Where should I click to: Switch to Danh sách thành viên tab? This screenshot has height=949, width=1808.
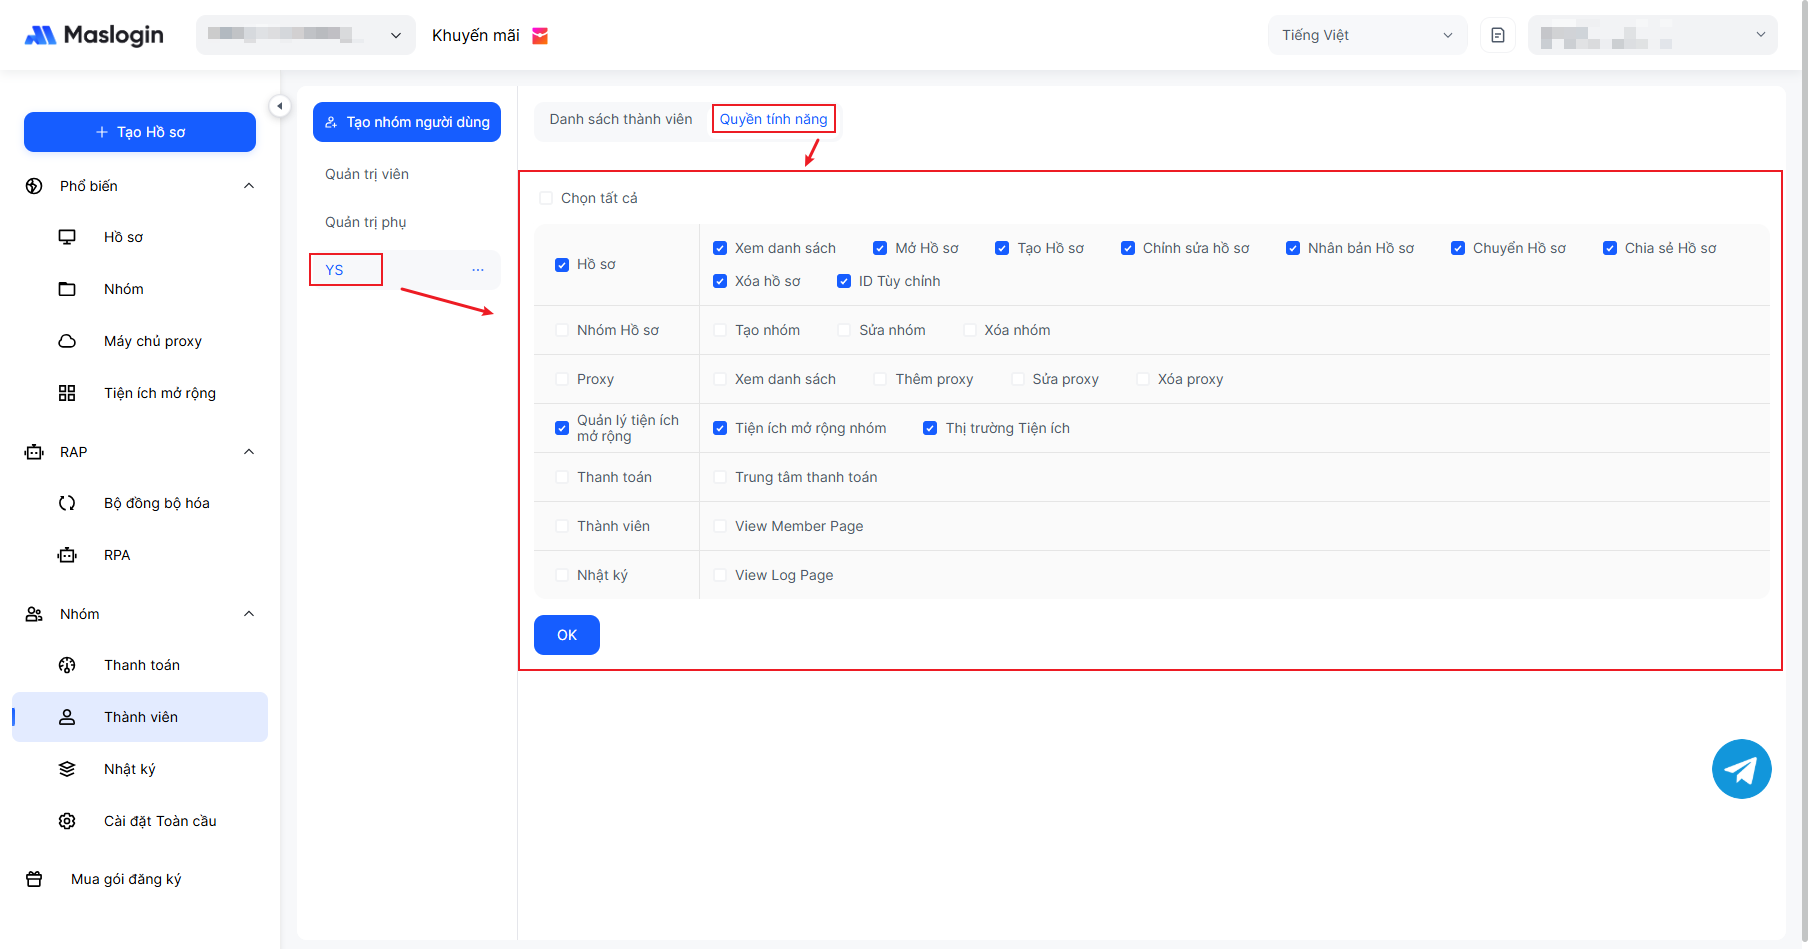tap(620, 119)
